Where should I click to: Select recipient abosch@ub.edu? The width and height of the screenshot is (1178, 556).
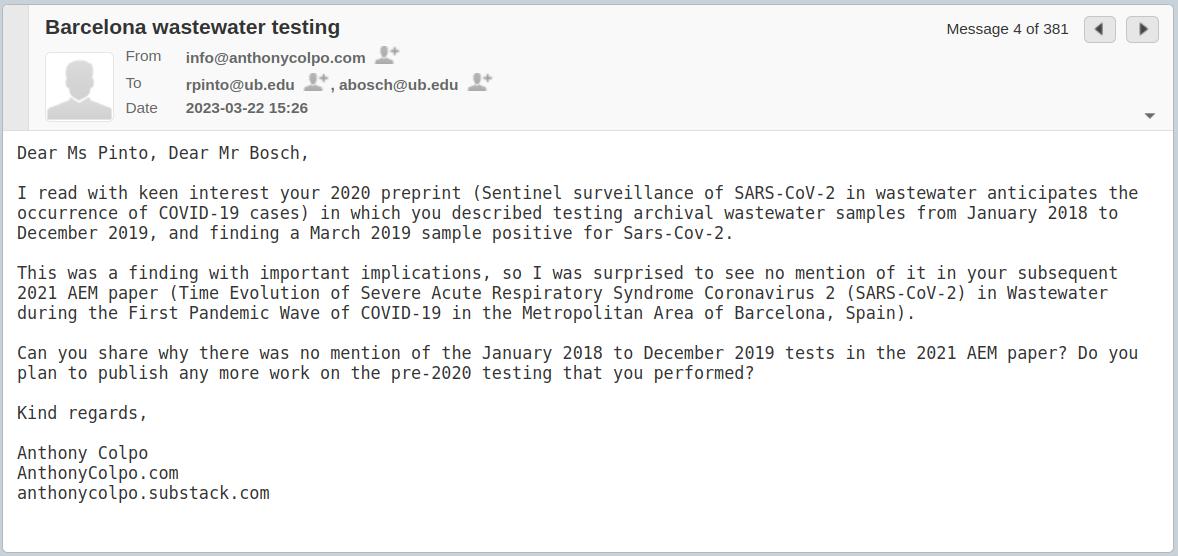pyautogui.click(x=398, y=85)
